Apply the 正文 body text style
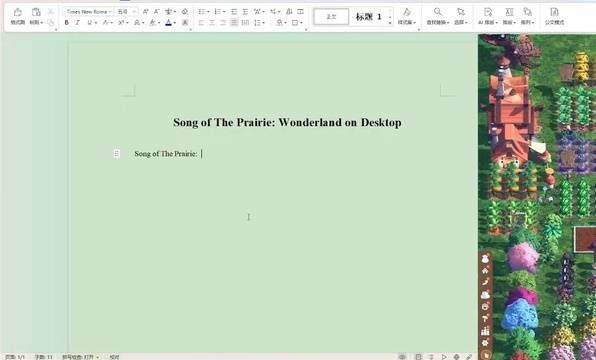The height and width of the screenshot is (360, 596). point(331,17)
